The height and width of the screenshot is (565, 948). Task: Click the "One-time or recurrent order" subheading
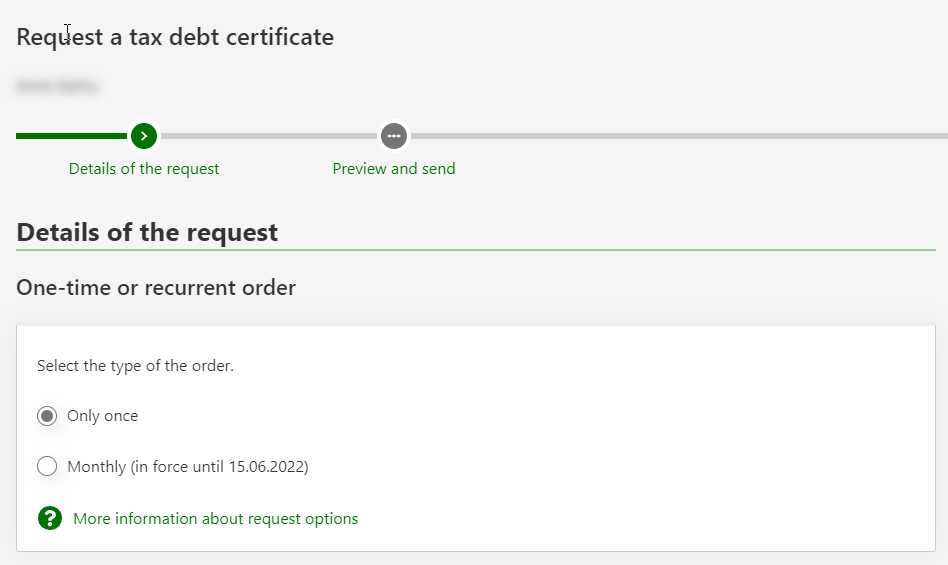pyautogui.click(x=156, y=288)
